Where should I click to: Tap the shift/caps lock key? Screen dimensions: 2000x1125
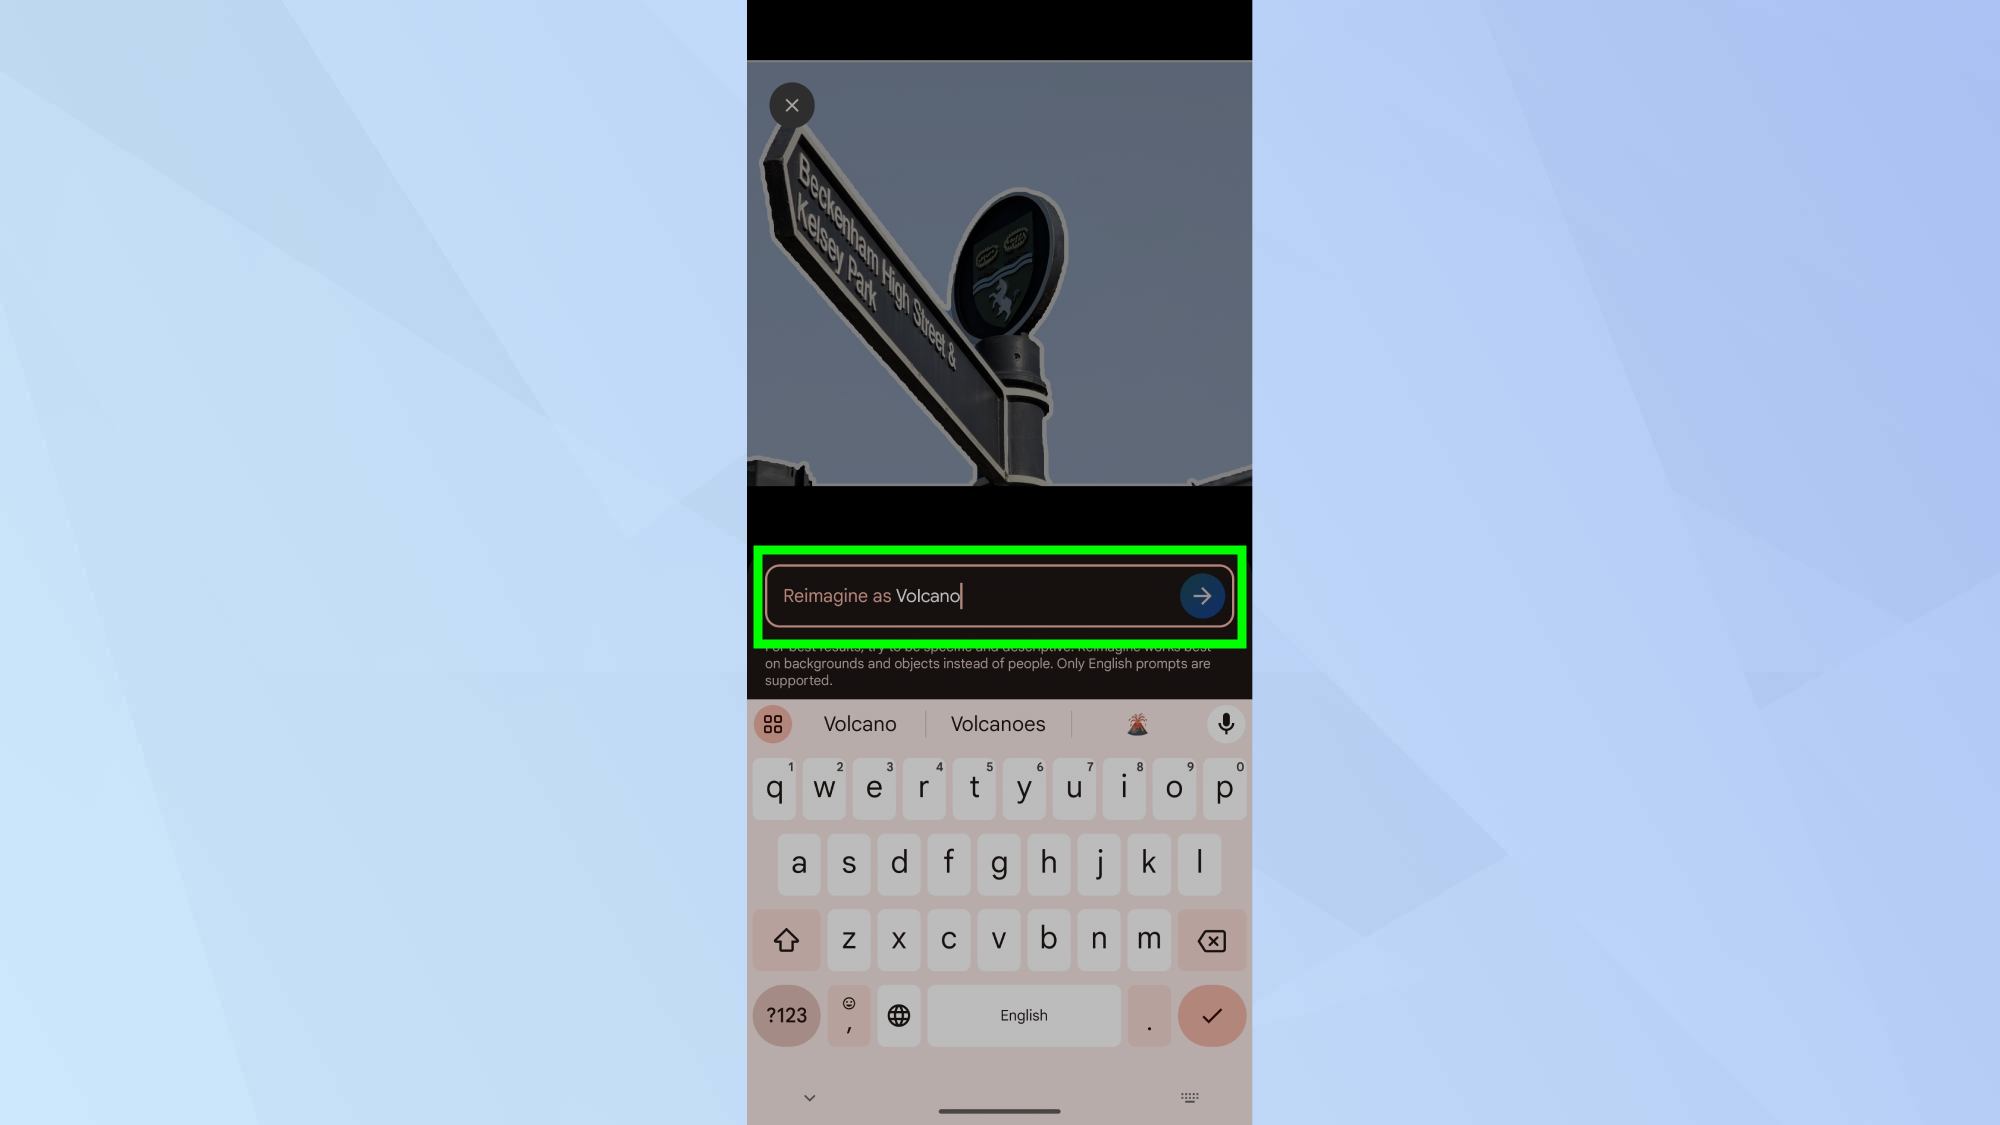click(x=786, y=940)
